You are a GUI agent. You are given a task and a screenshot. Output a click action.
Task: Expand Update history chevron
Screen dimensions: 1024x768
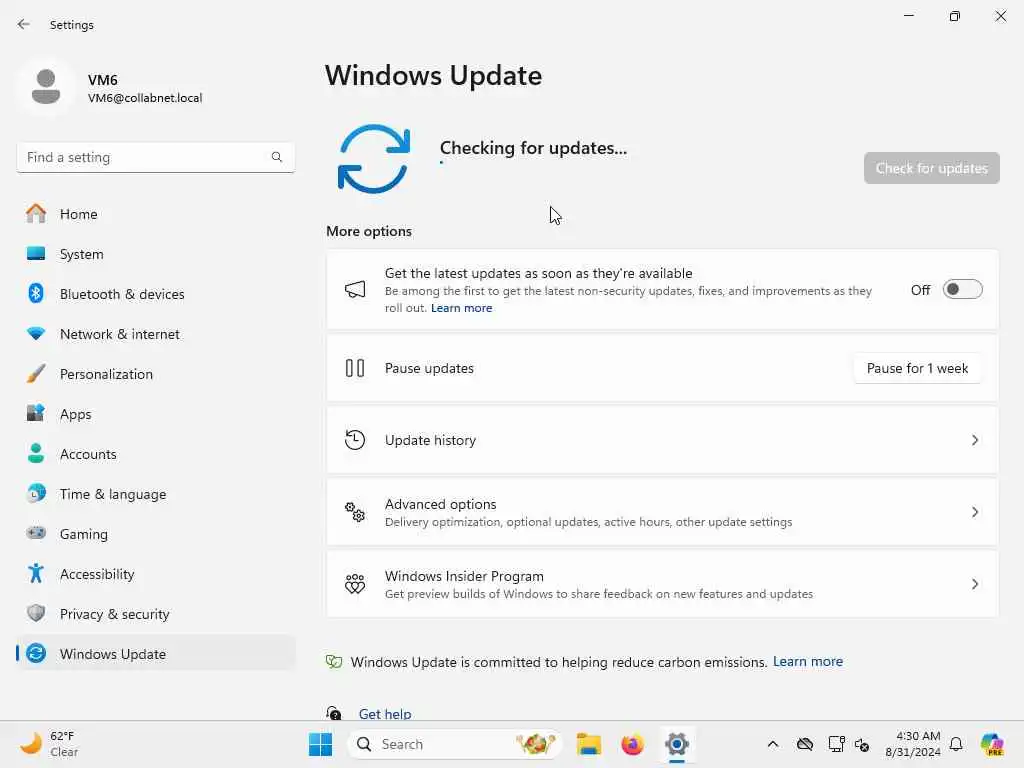974,440
